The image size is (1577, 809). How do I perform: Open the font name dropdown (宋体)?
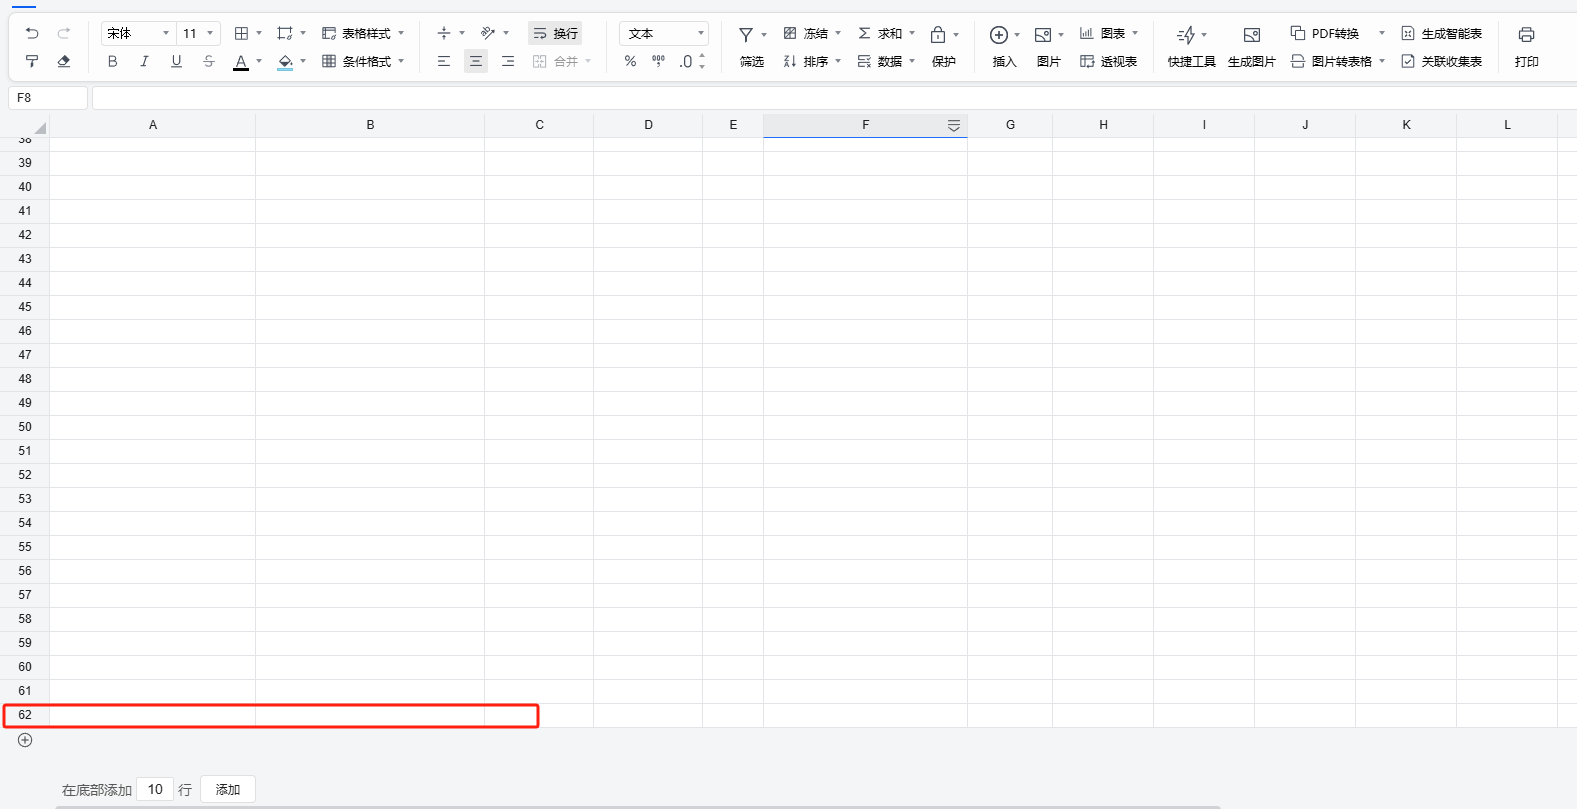click(x=138, y=34)
